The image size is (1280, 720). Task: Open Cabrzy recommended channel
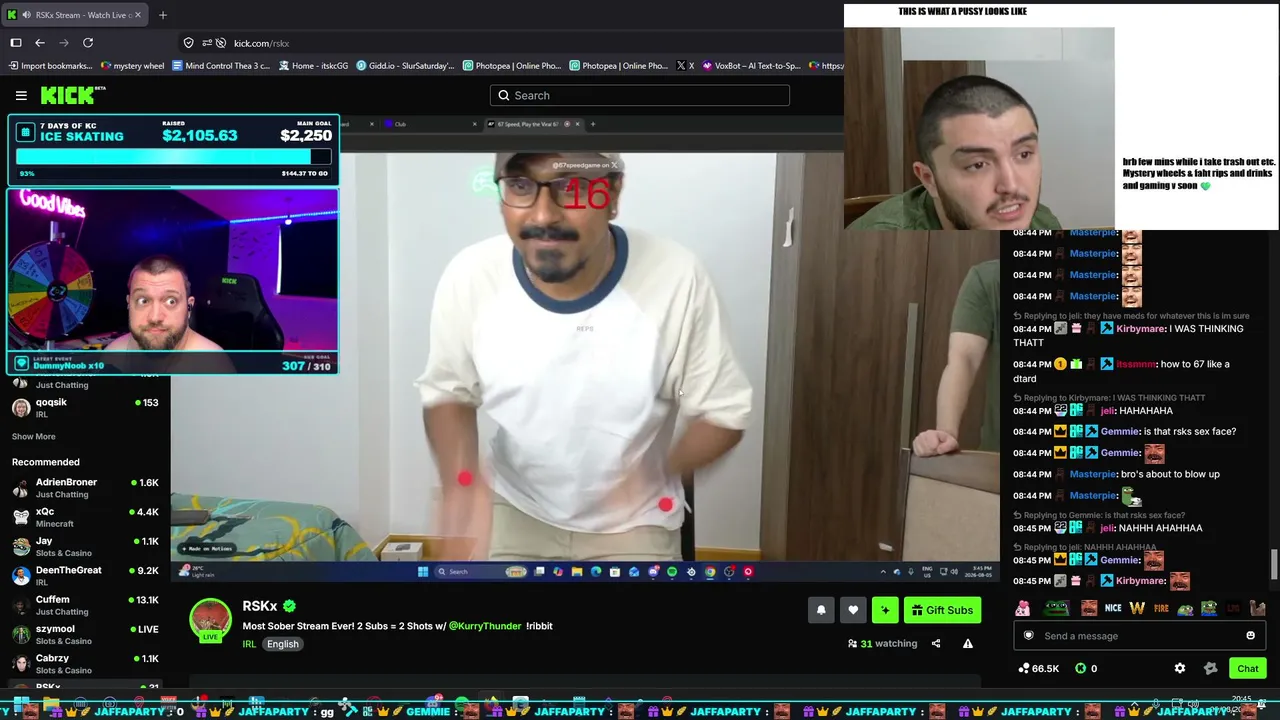click(85, 664)
